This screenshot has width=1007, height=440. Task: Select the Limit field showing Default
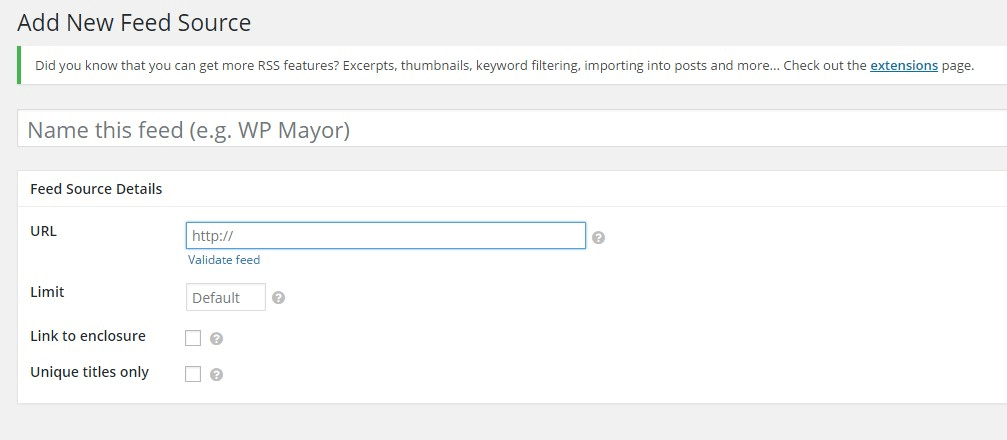click(226, 298)
